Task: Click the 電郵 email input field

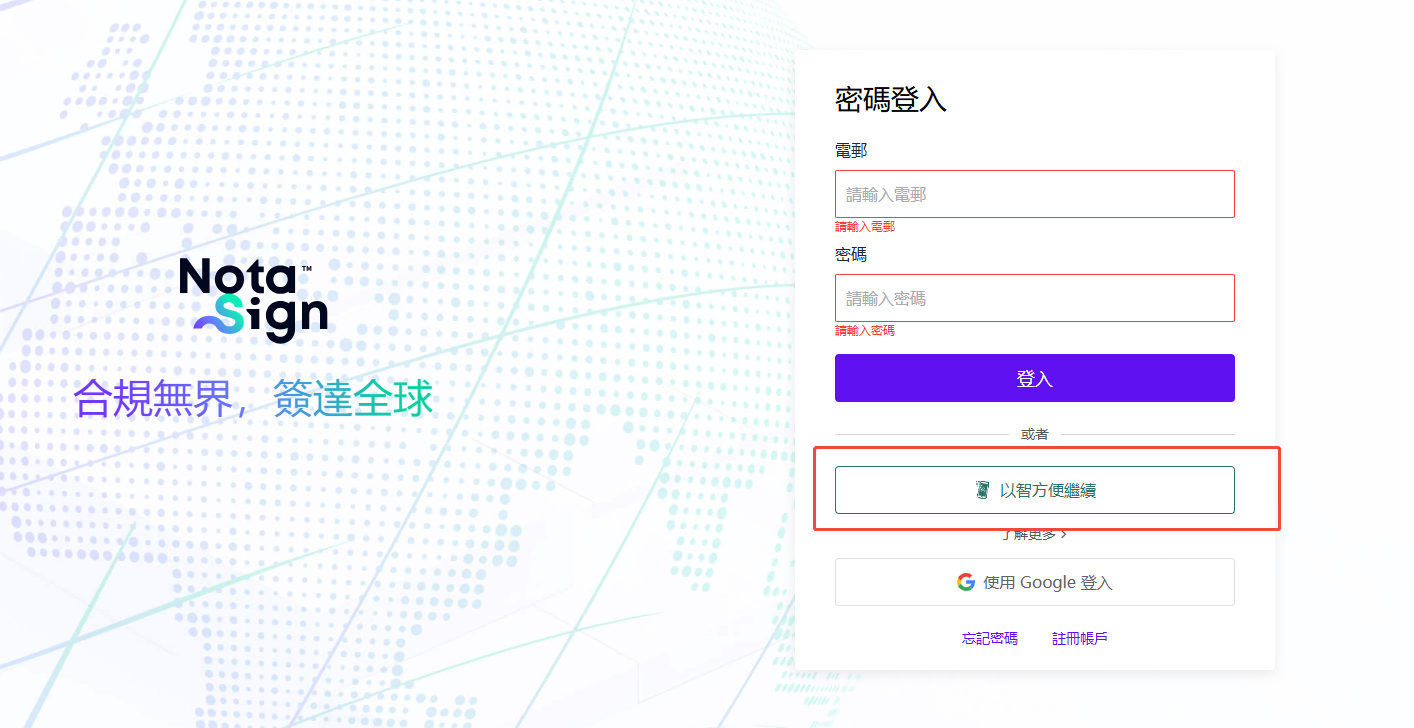Action: pos(1034,194)
